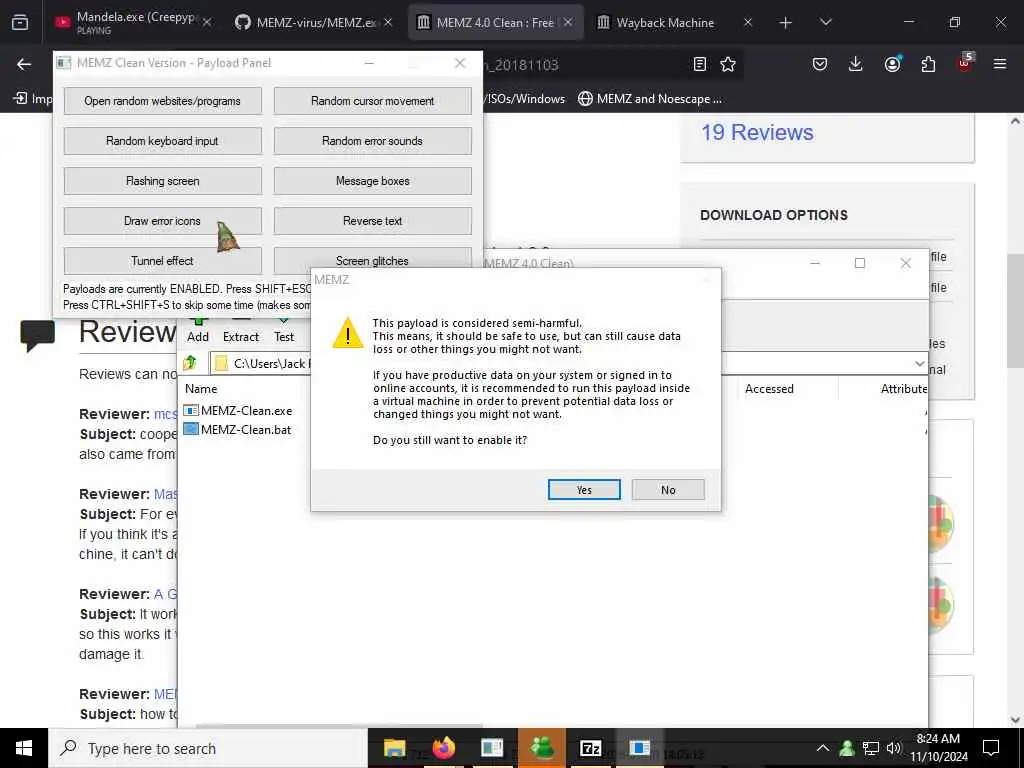Viewport: 1024px width, 768px height.
Task: Open the extensions puzzle icon
Action: pyautogui.click(x=928, y=64)
